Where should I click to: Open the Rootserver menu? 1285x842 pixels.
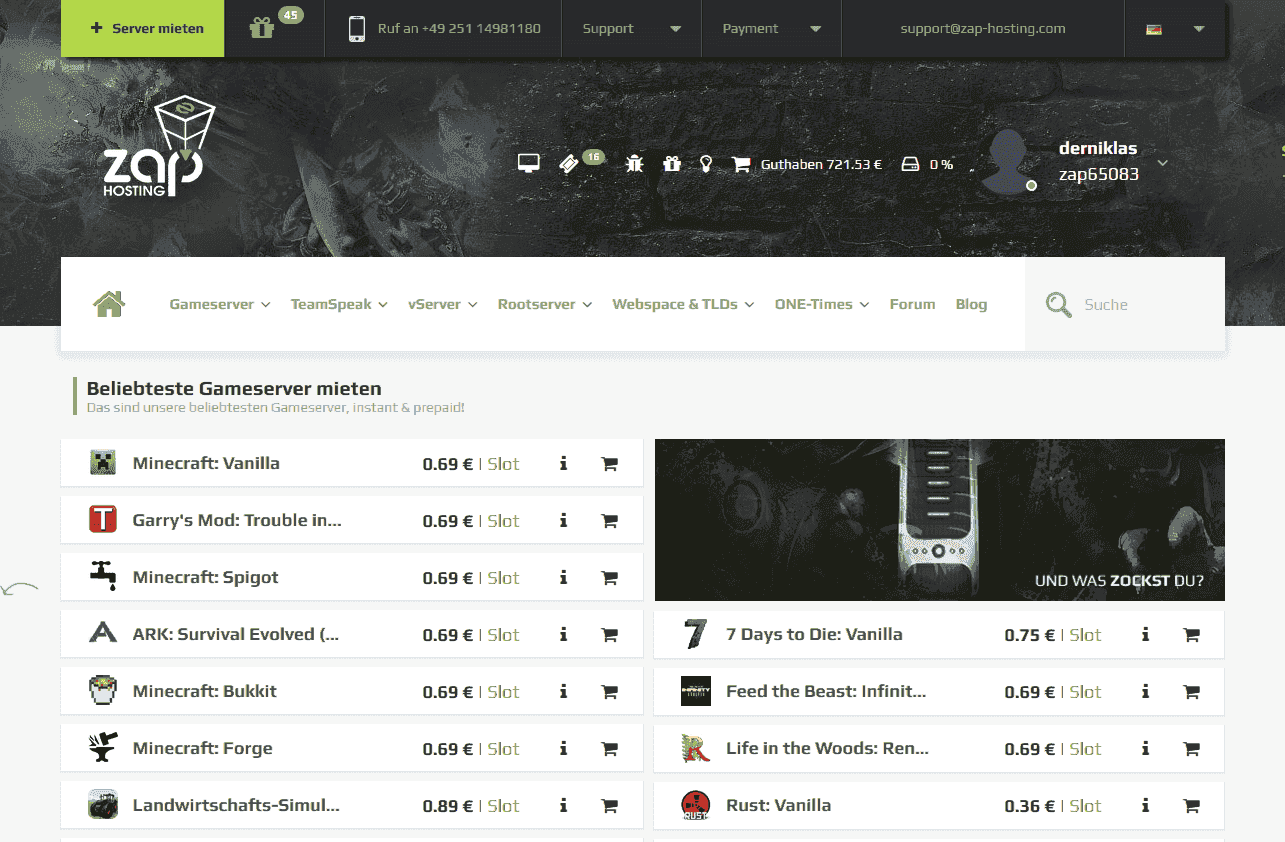(x=545, y=304)
